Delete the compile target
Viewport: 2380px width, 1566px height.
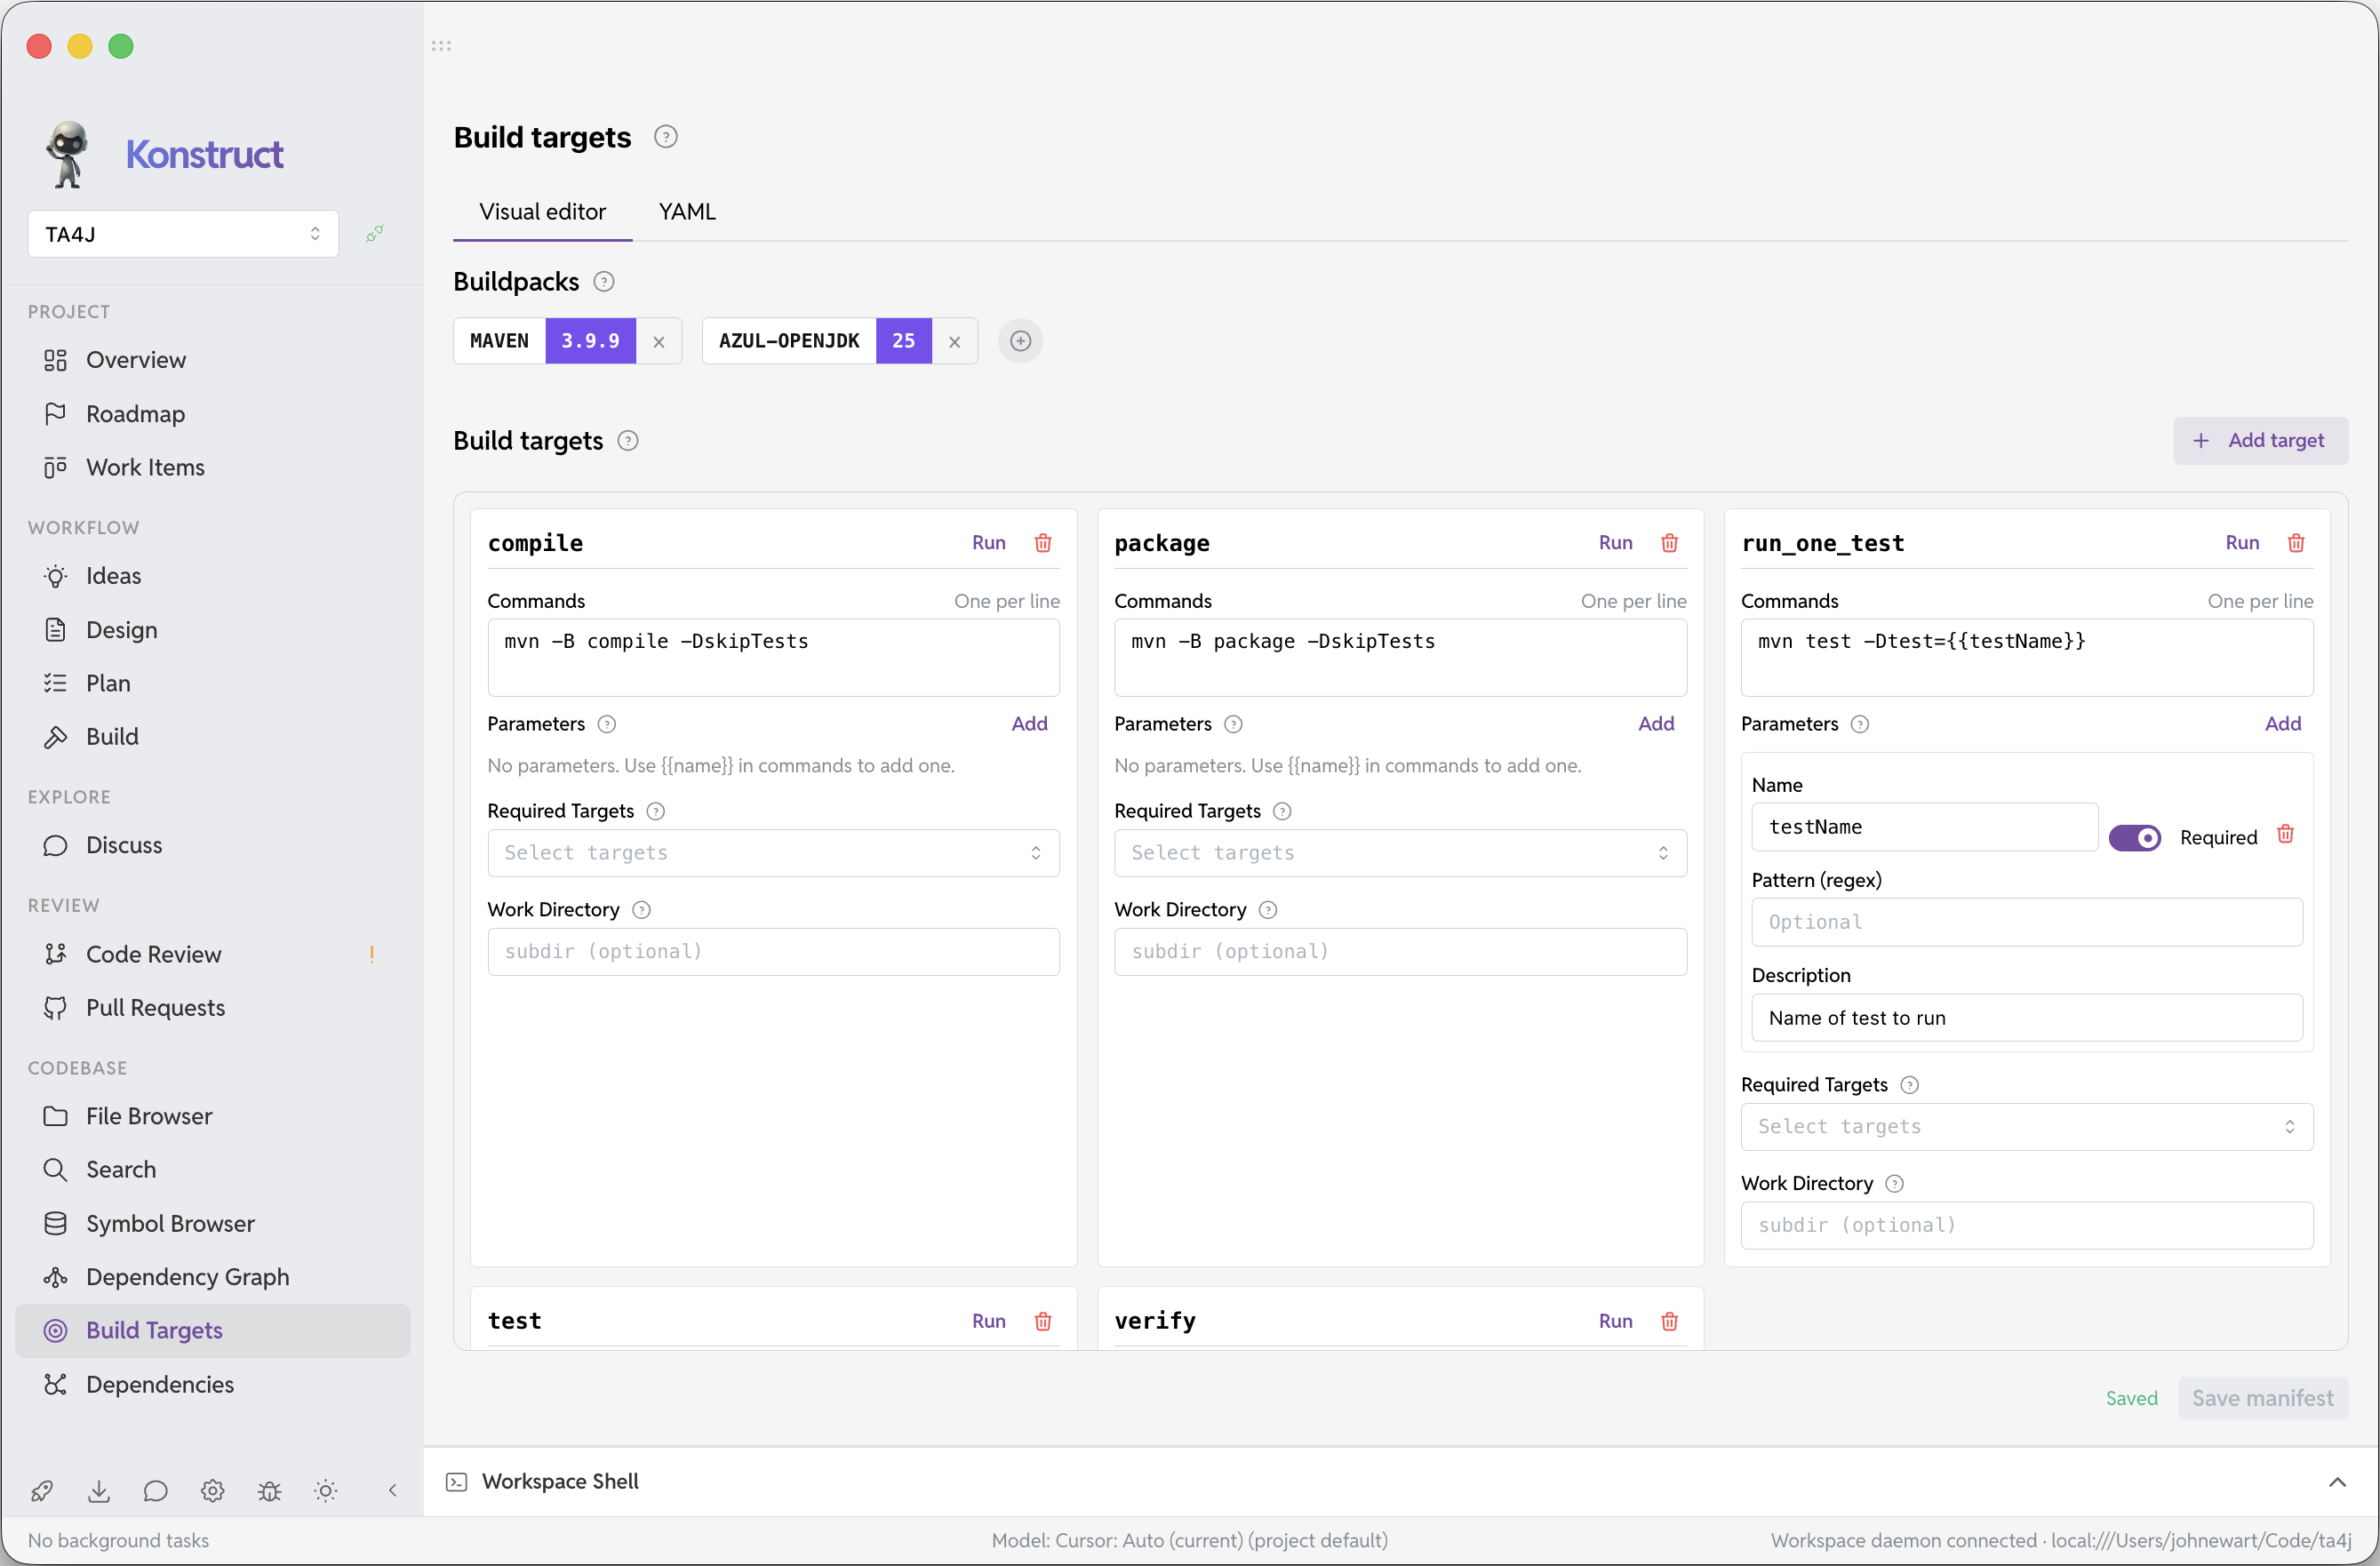click(1043, 543)
